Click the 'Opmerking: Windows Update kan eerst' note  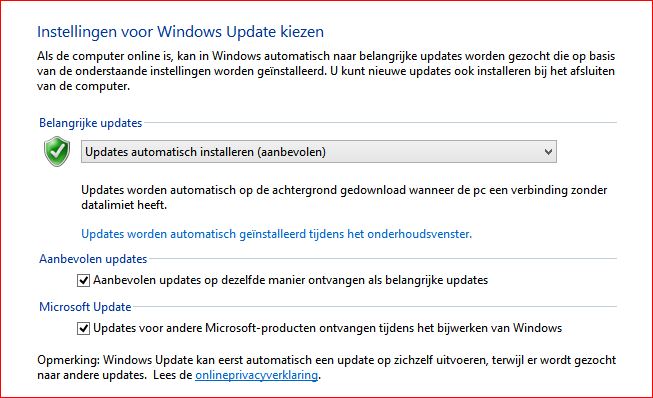pos(326,367)
